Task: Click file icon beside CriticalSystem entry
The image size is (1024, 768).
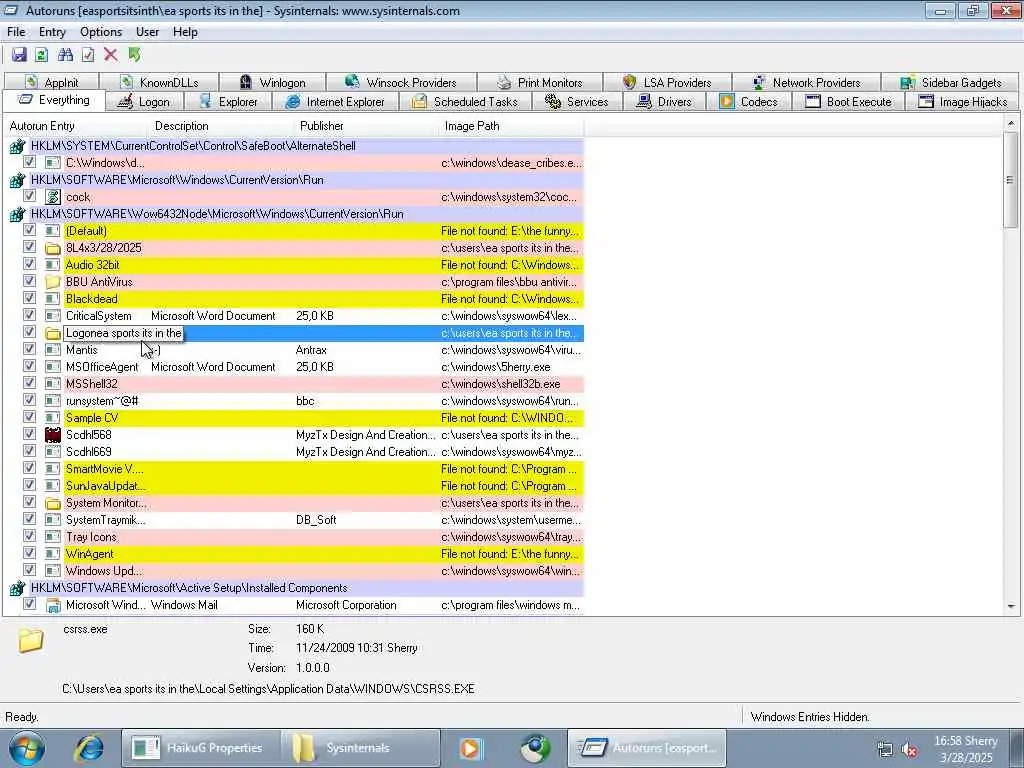Action: click(53, 316)
